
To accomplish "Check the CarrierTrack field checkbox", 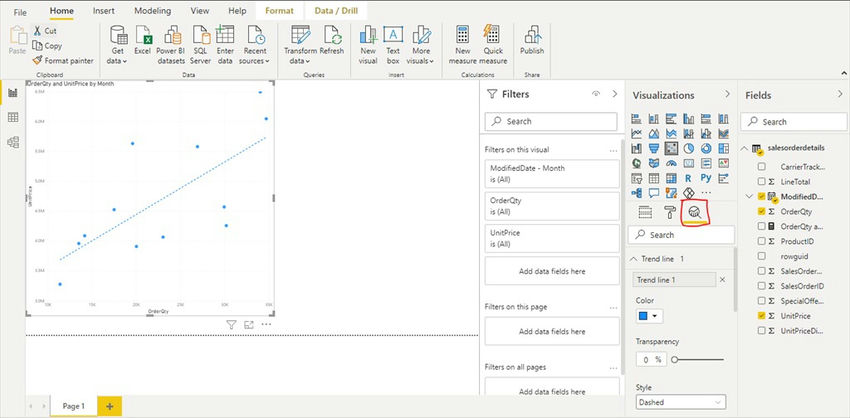I will point(762,166).
